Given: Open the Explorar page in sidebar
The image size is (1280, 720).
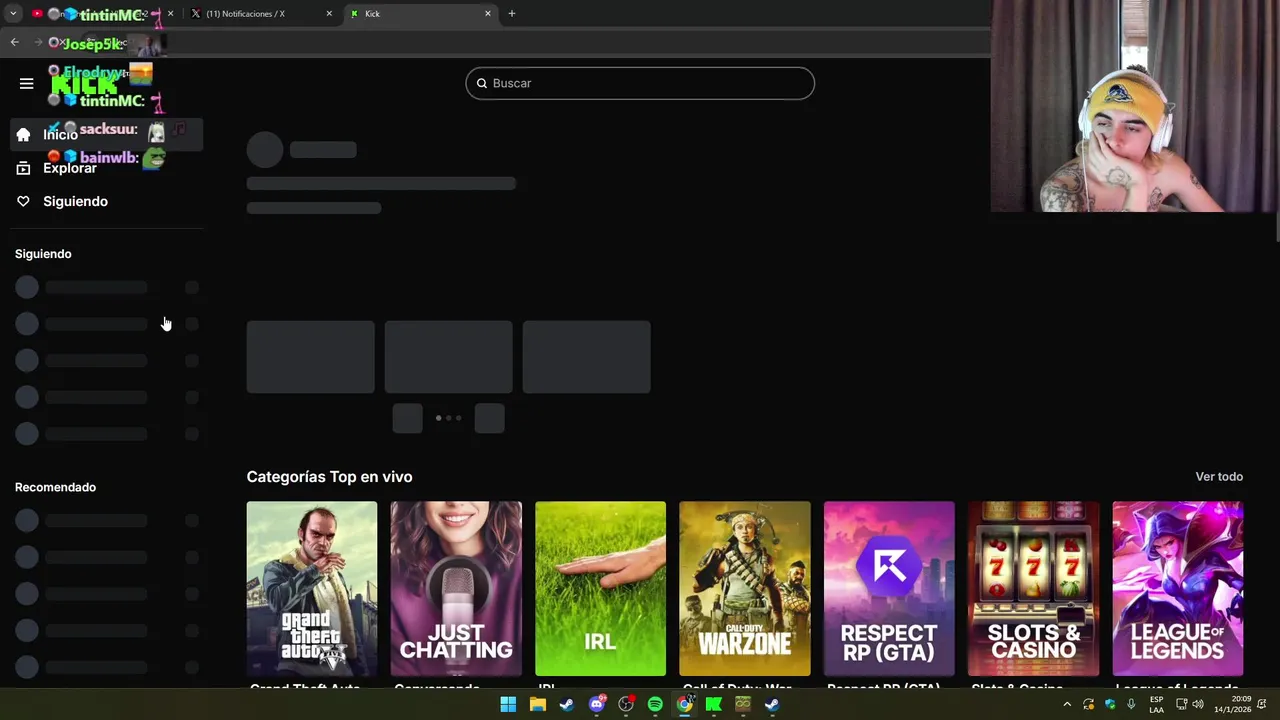Looking at the screenshot, I should tap(107, 168).
